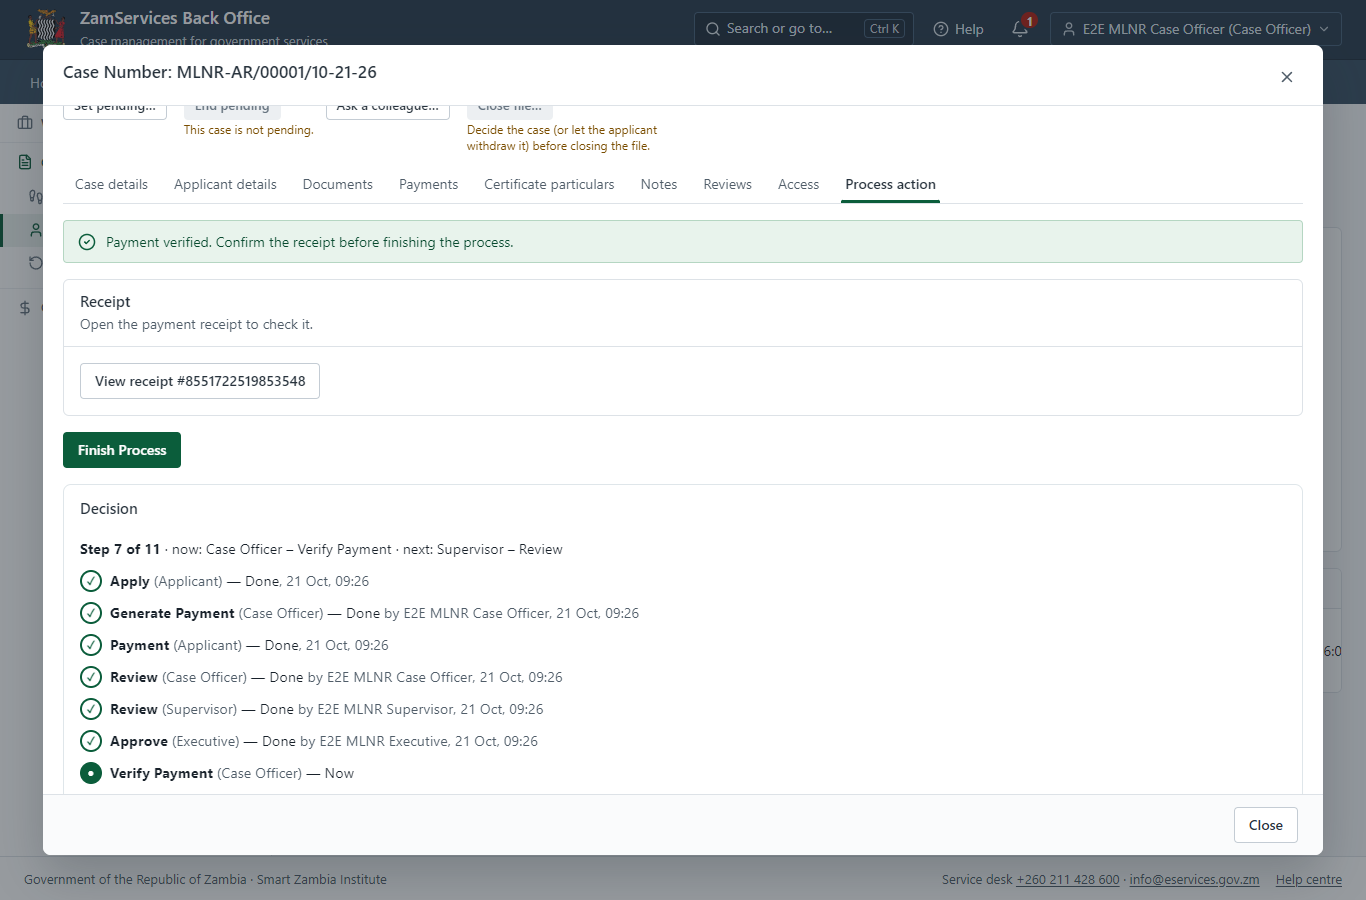Open the Reviews tab
The image size is (1366, 900).
pyautogui.click(x=727, y=184)
